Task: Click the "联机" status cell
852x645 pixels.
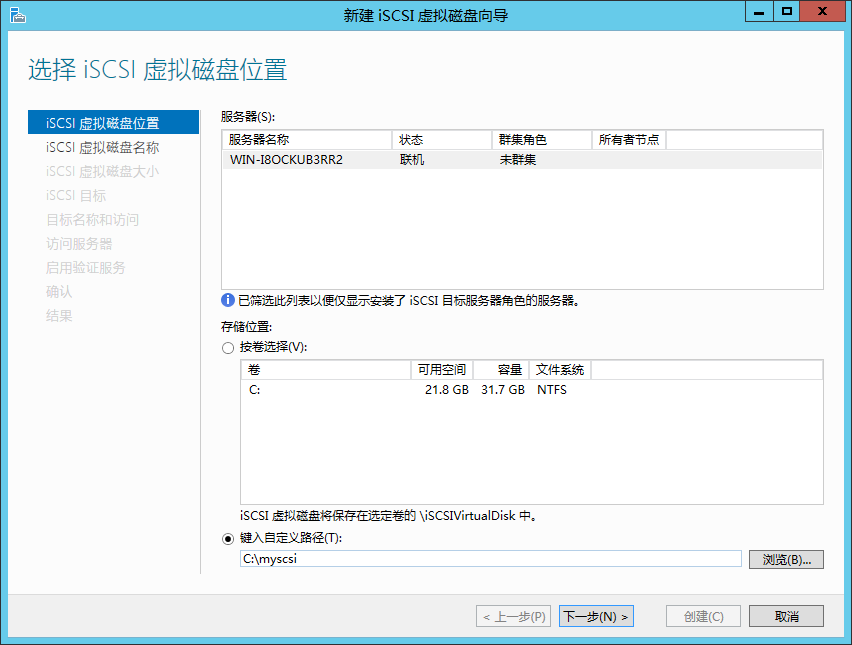Action: (x=412, y=160)
